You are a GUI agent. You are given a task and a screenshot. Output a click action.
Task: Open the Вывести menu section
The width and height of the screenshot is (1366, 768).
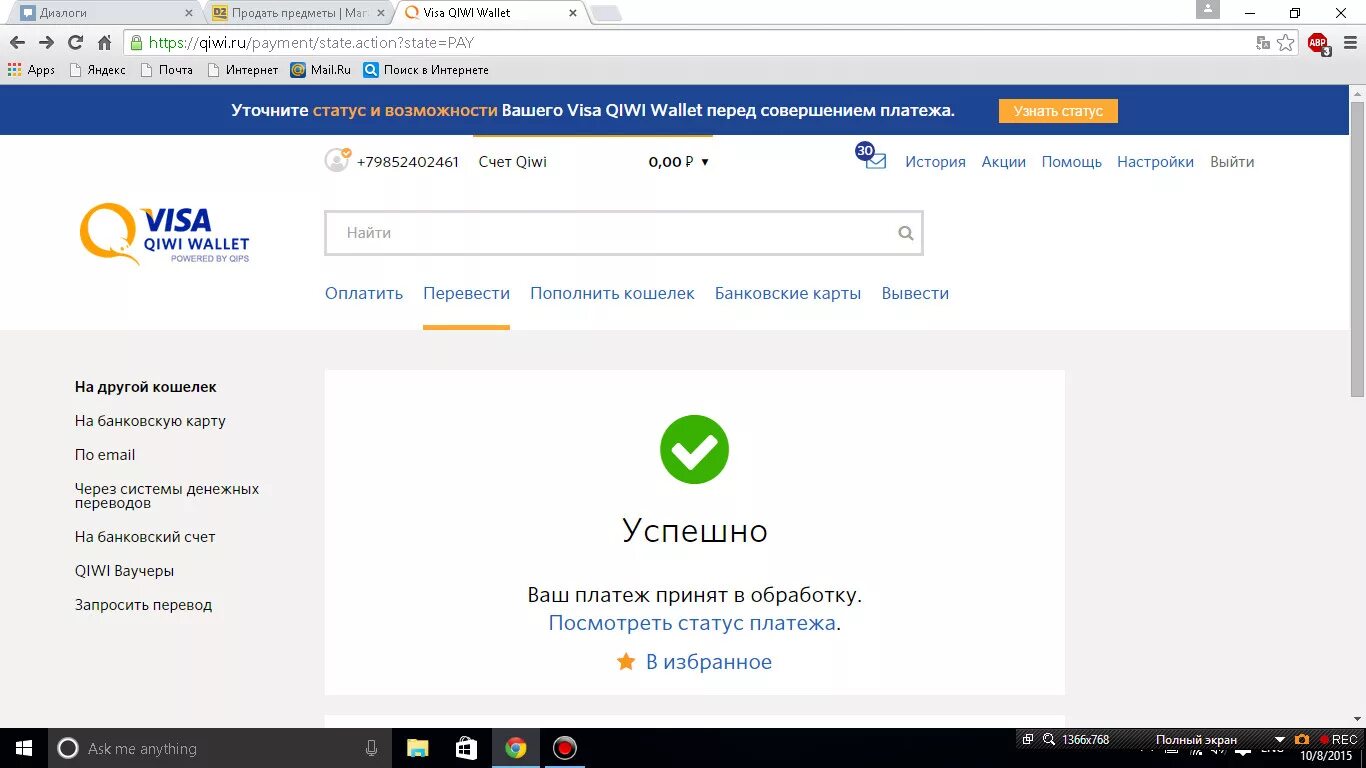coord(915,293)
